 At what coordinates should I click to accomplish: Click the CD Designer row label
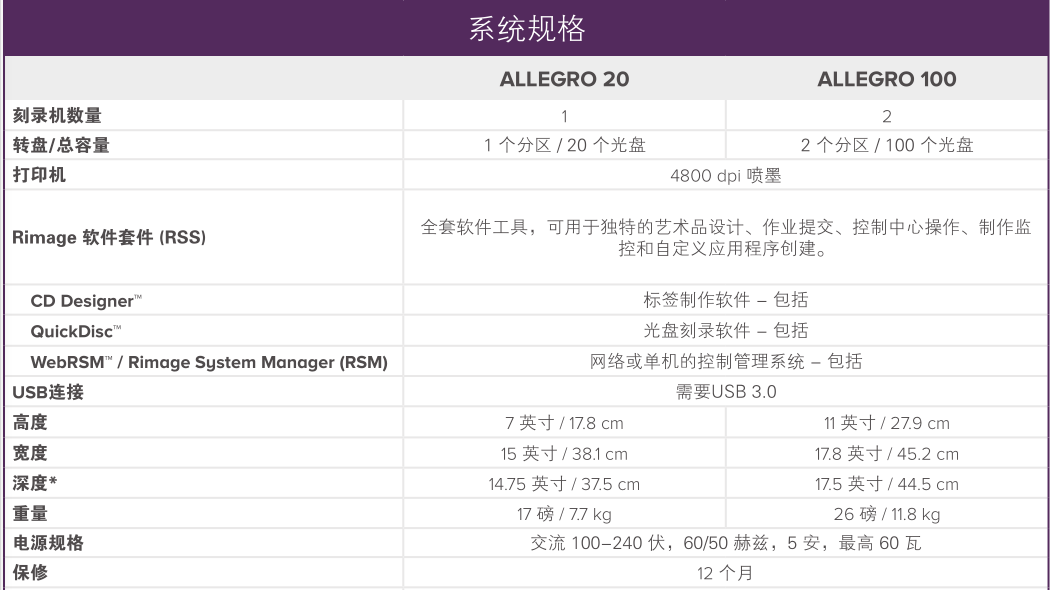click(86, 301)
